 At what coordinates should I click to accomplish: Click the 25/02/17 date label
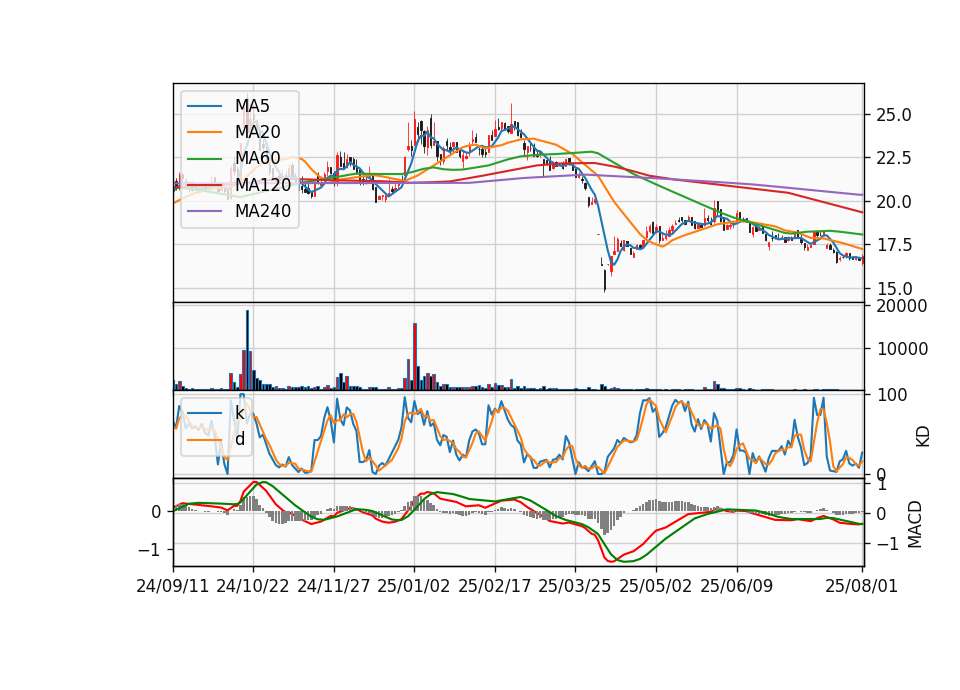point(495,586)
